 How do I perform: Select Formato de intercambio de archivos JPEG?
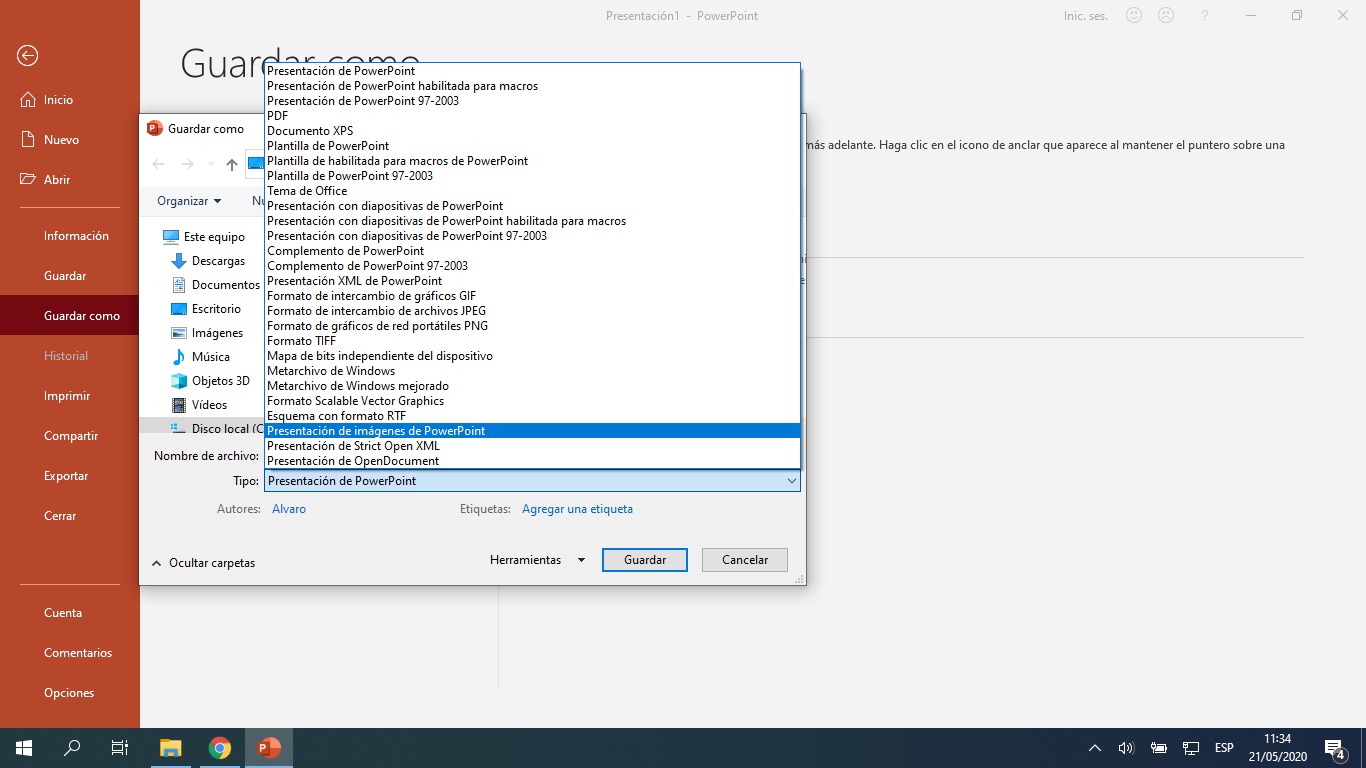[532, 311]
